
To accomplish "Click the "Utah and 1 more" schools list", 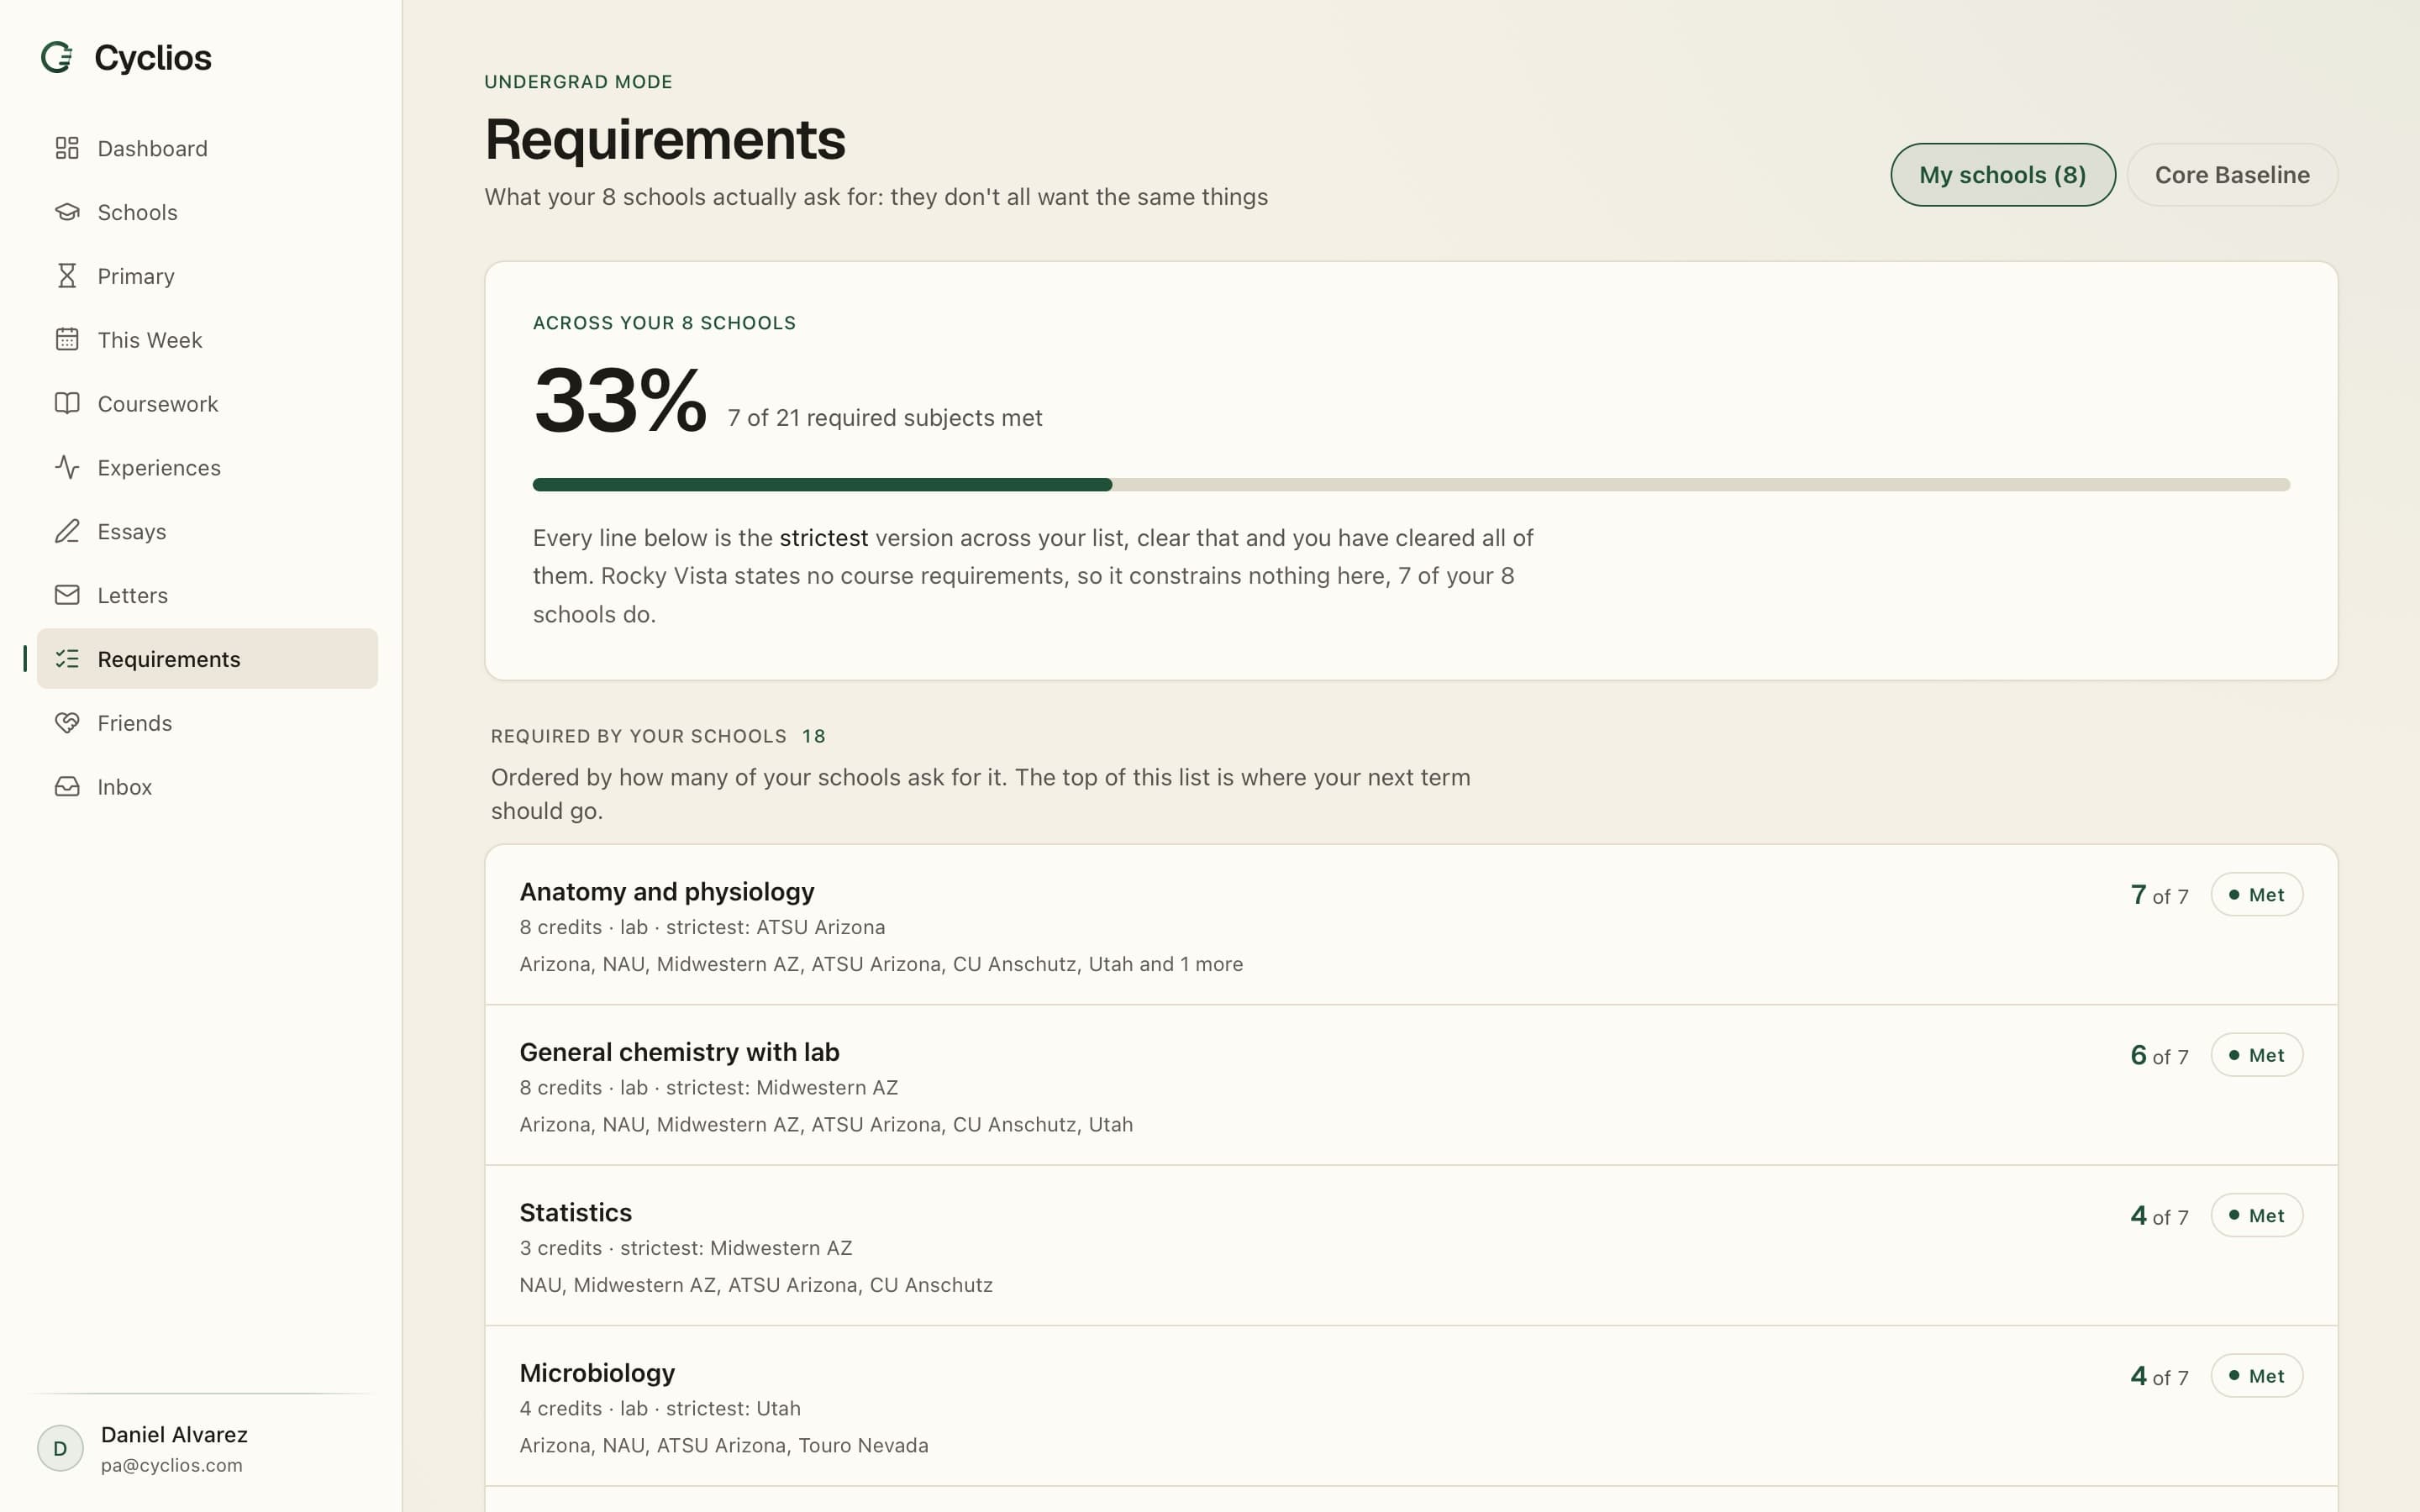I will 1165,964.
